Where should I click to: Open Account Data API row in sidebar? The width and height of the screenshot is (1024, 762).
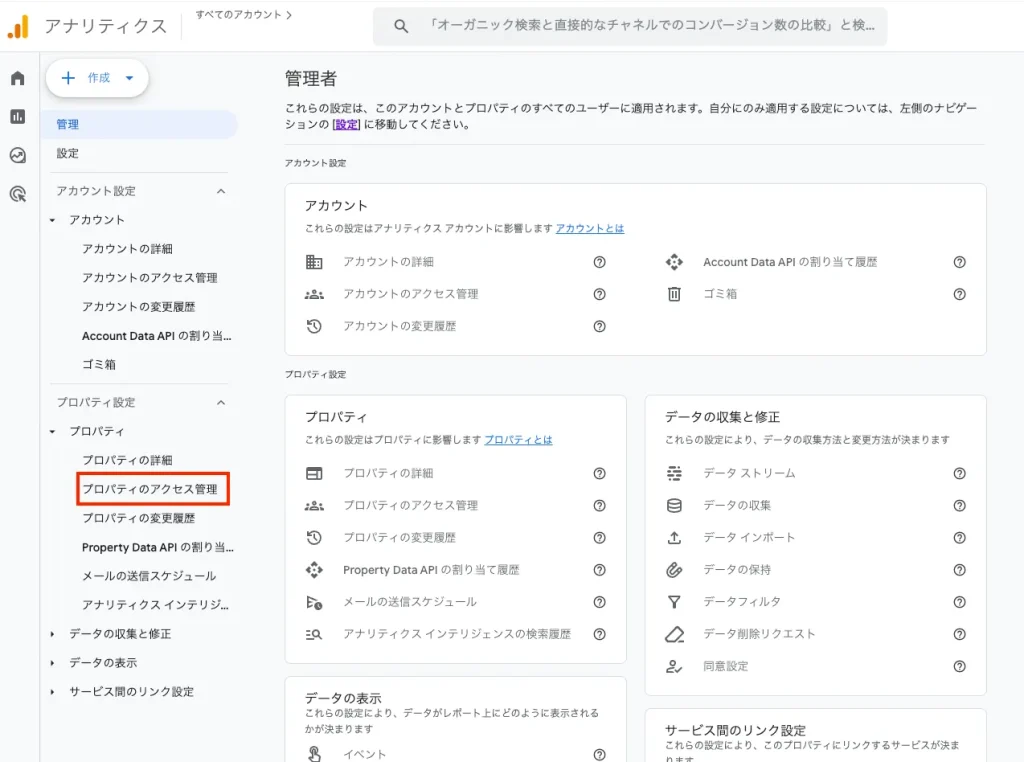(157, 336)
